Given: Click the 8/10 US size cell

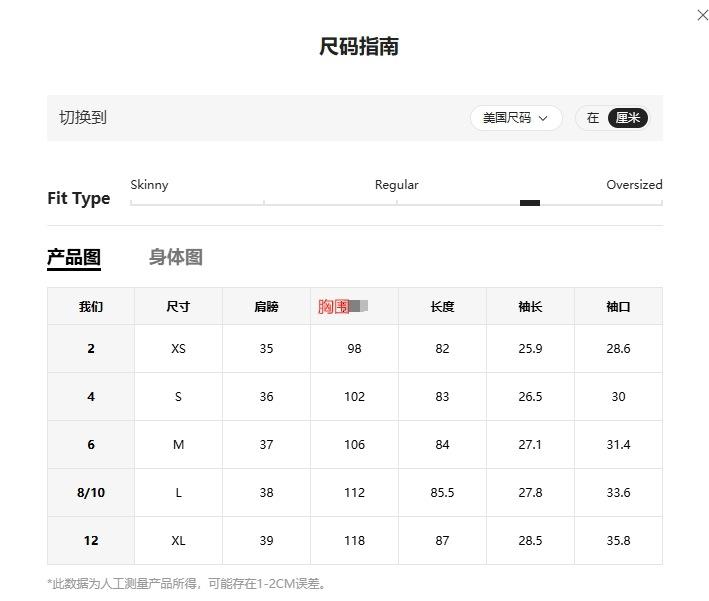Looking at the screenshot, I should point(91,492).
